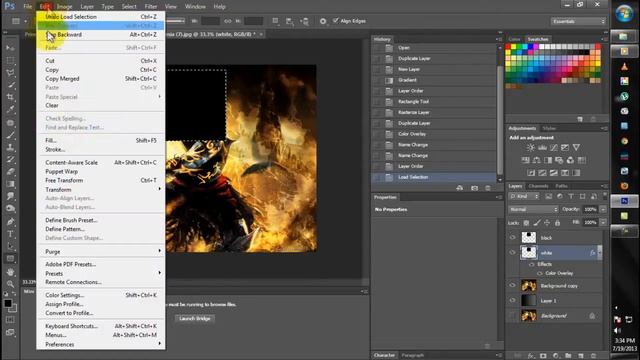Click the Launch Bridge button

click(195, 318)
